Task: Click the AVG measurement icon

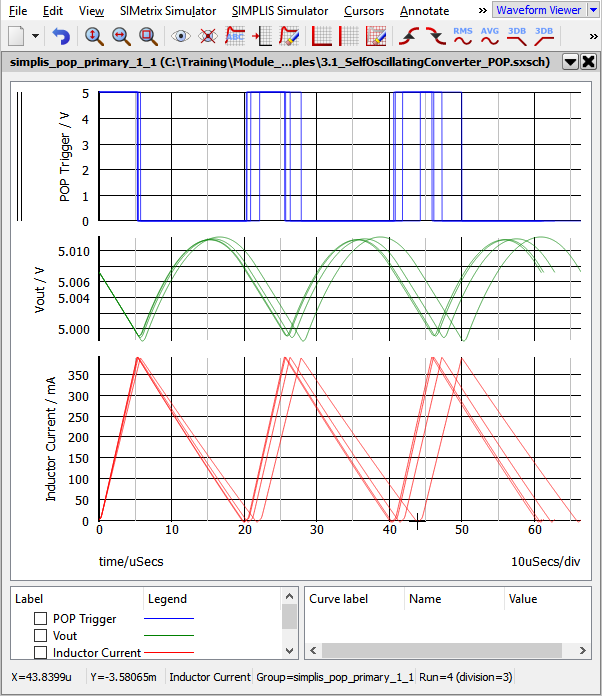Action: click(489, 36)
